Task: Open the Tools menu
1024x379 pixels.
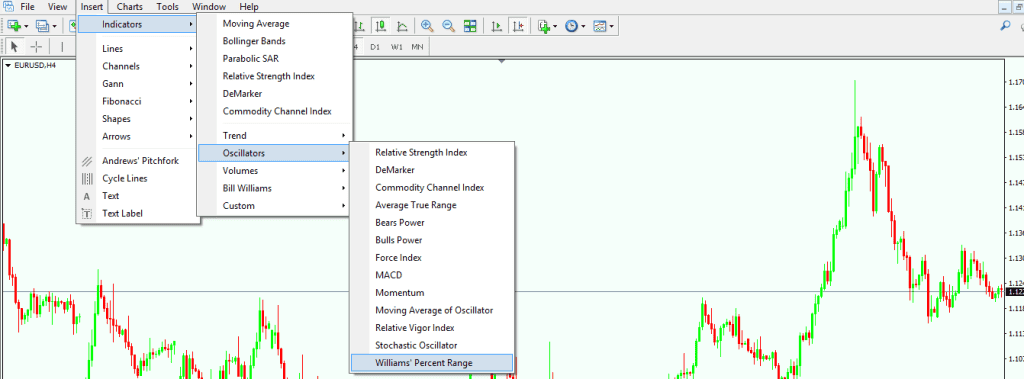Action: (x=167, y=7)
